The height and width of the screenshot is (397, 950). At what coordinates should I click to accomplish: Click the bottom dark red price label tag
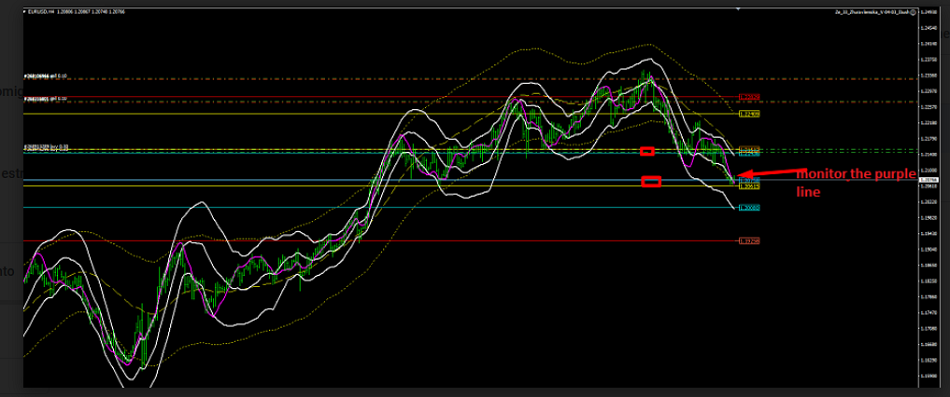[749, 241]
